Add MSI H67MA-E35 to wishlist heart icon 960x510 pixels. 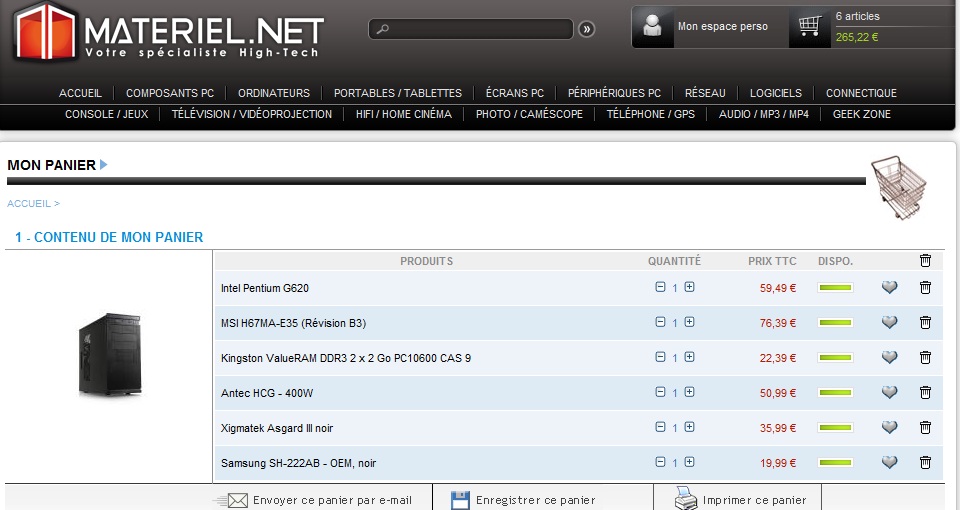(889, 323)
